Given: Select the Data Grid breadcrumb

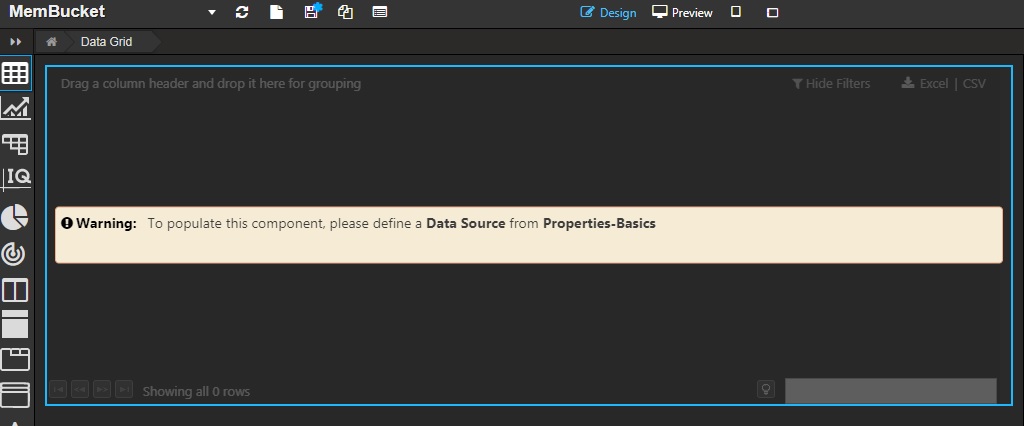Looking at the screenshot, I should coord(106,42).
